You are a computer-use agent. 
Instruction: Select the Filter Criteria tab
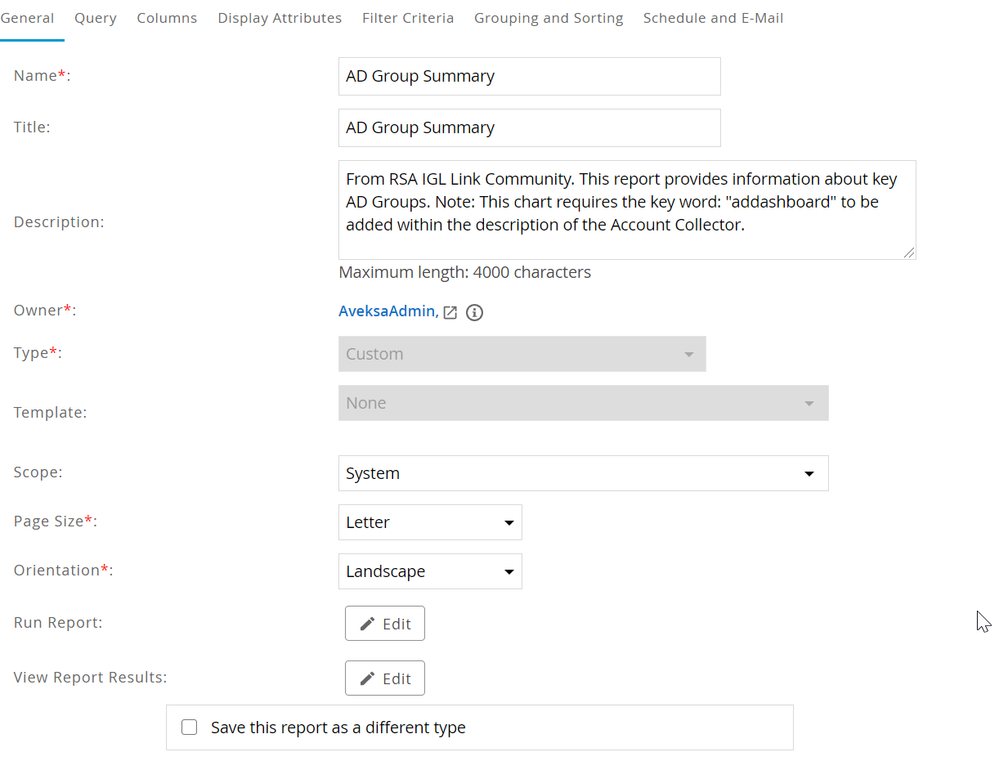pos(408,18)
